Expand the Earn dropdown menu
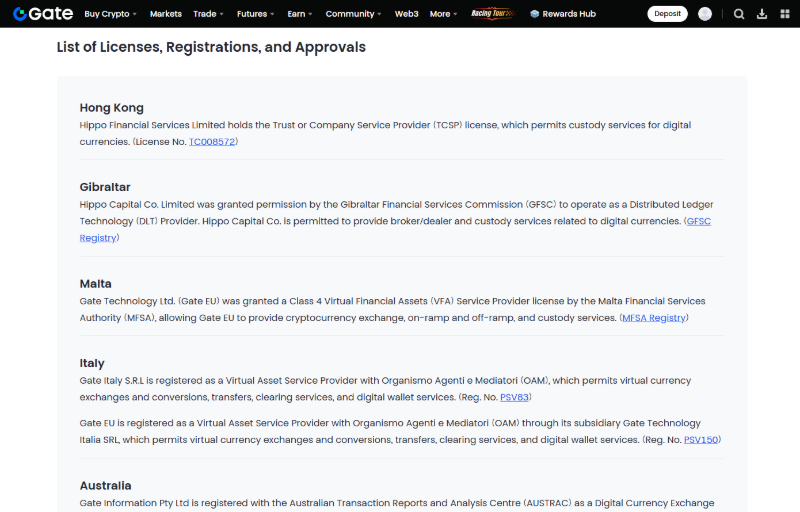 click(x=299, y=14)
